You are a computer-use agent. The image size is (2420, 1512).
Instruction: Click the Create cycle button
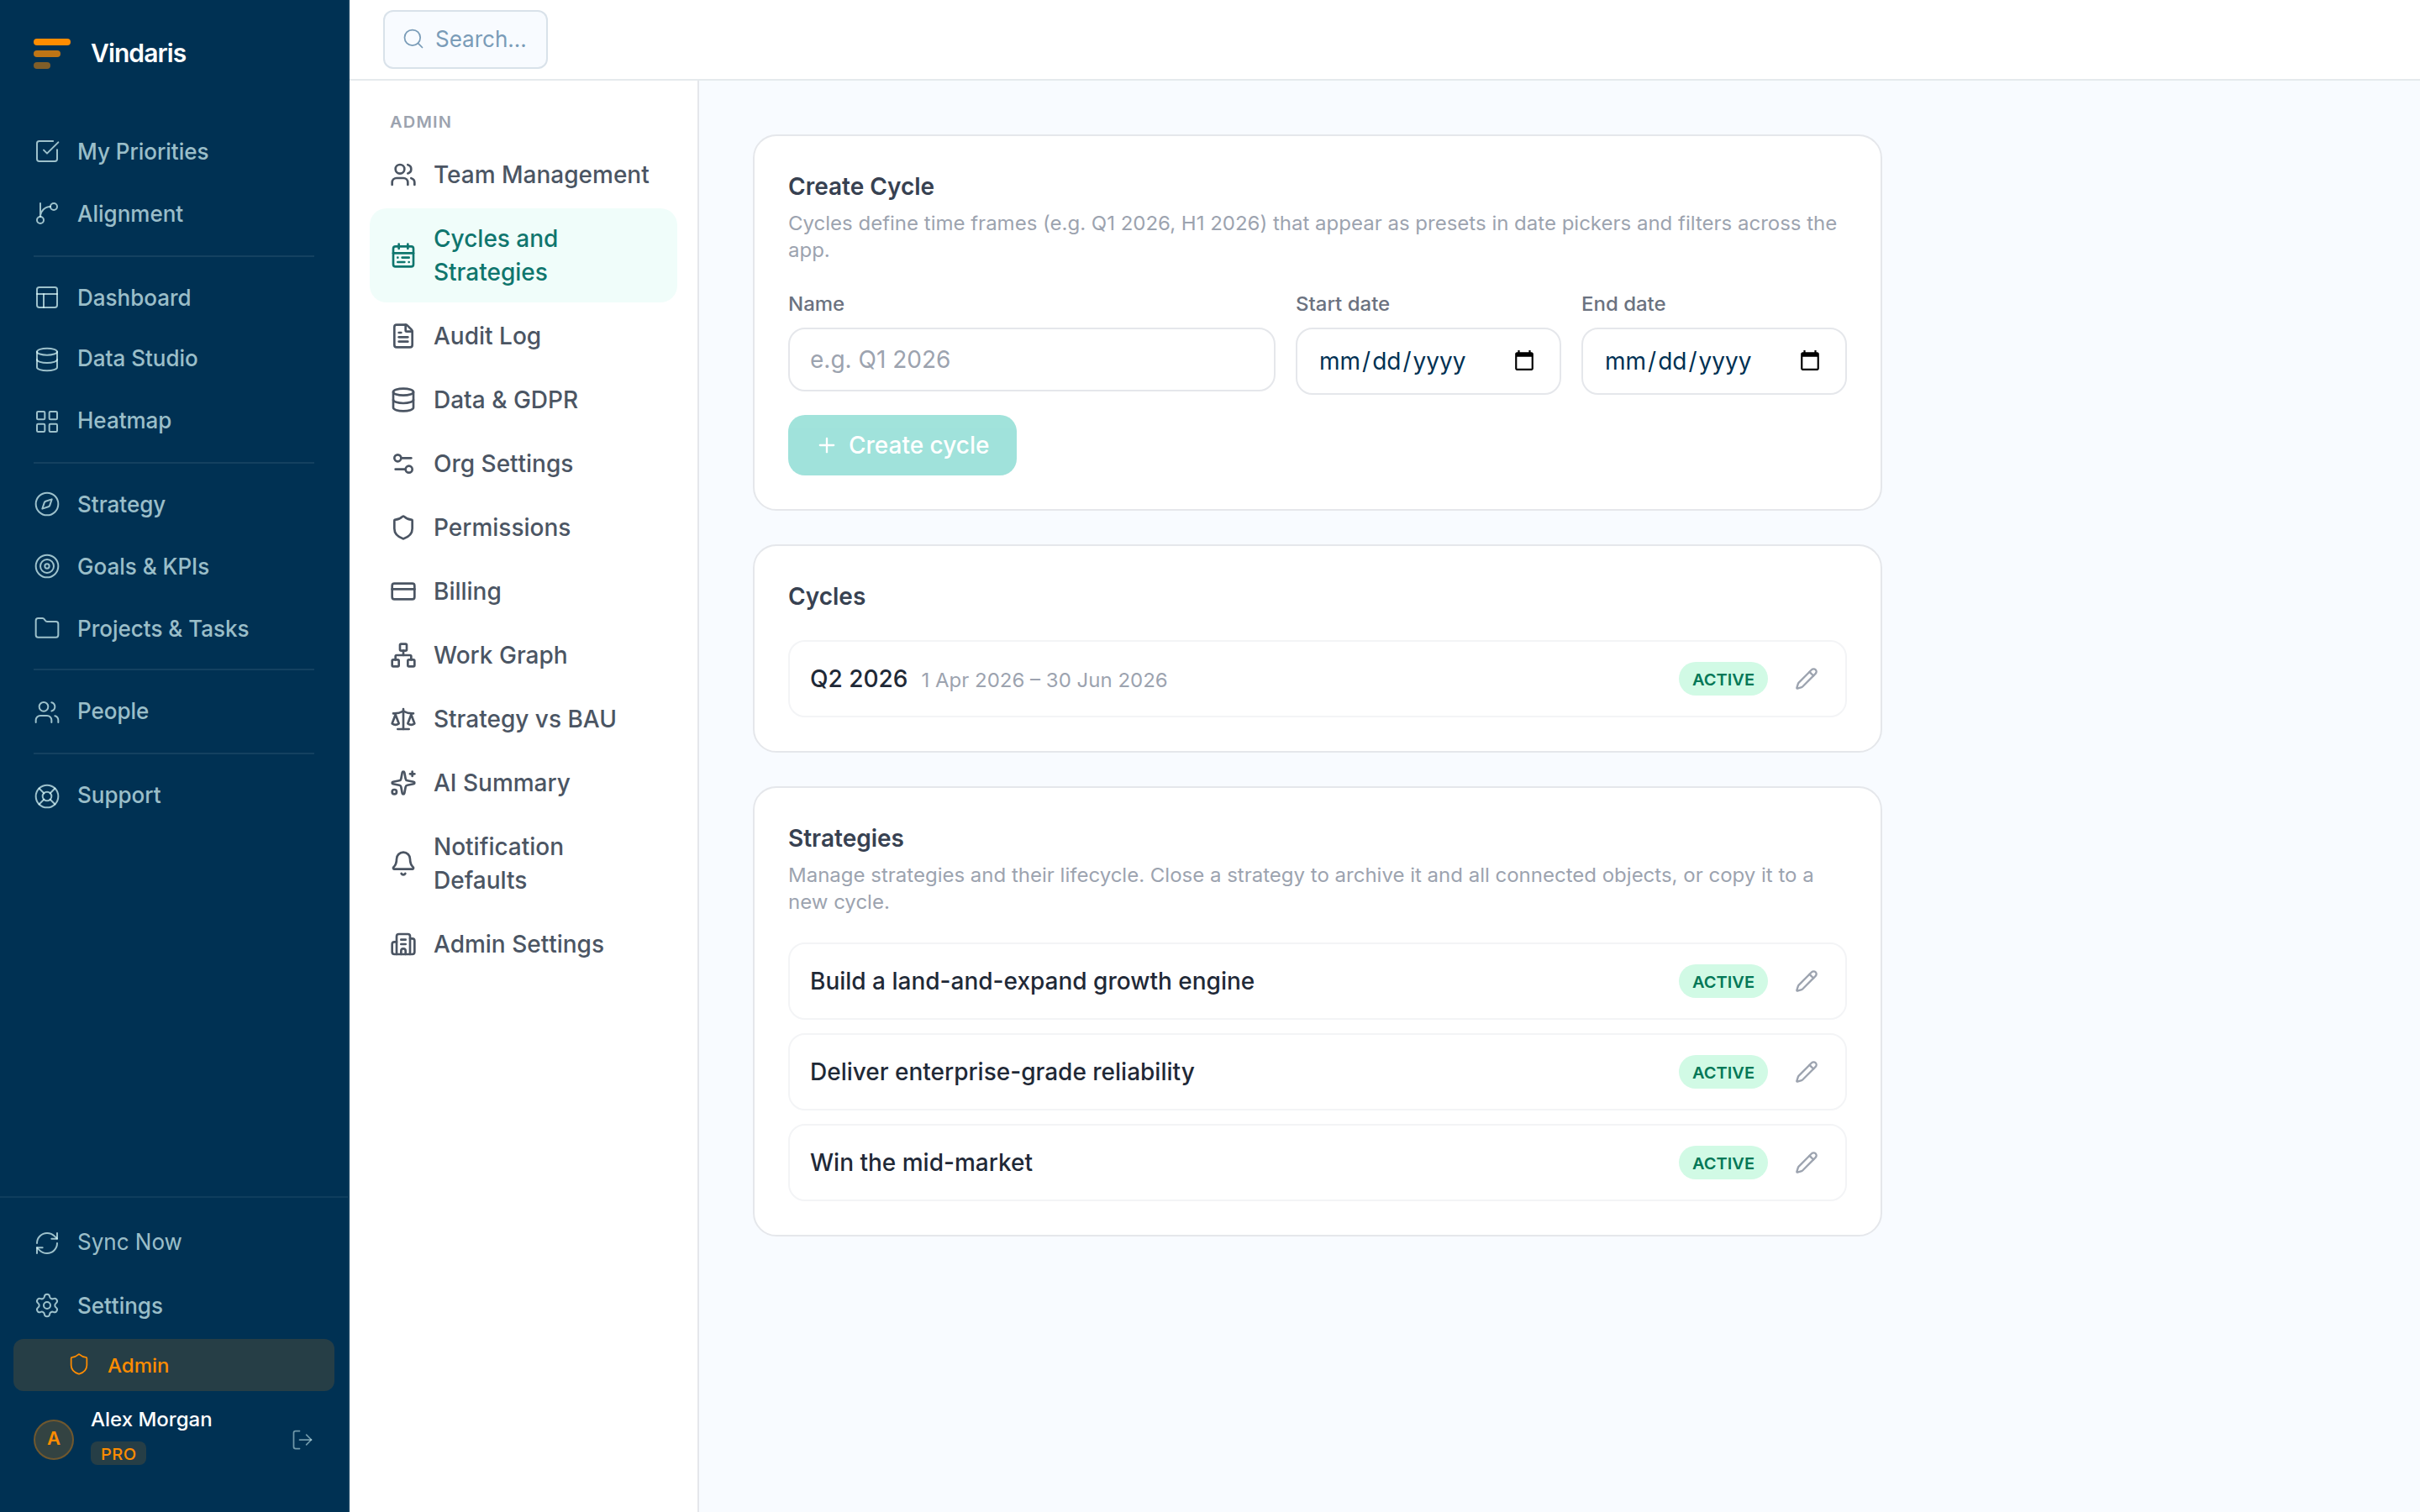(902, 445)
